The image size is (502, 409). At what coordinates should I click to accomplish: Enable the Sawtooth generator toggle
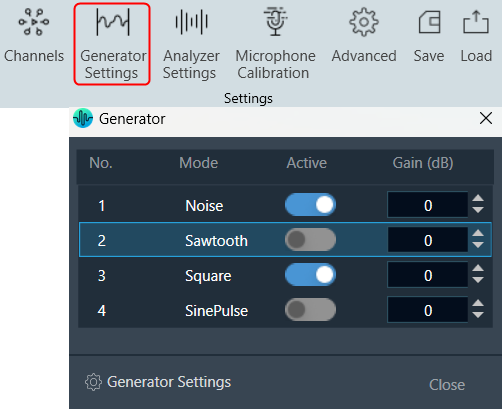click(x=310, y=239)
